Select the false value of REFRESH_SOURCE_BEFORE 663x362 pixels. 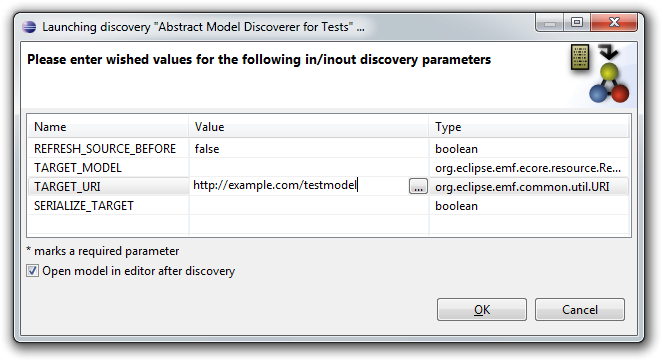click(207, 149)
